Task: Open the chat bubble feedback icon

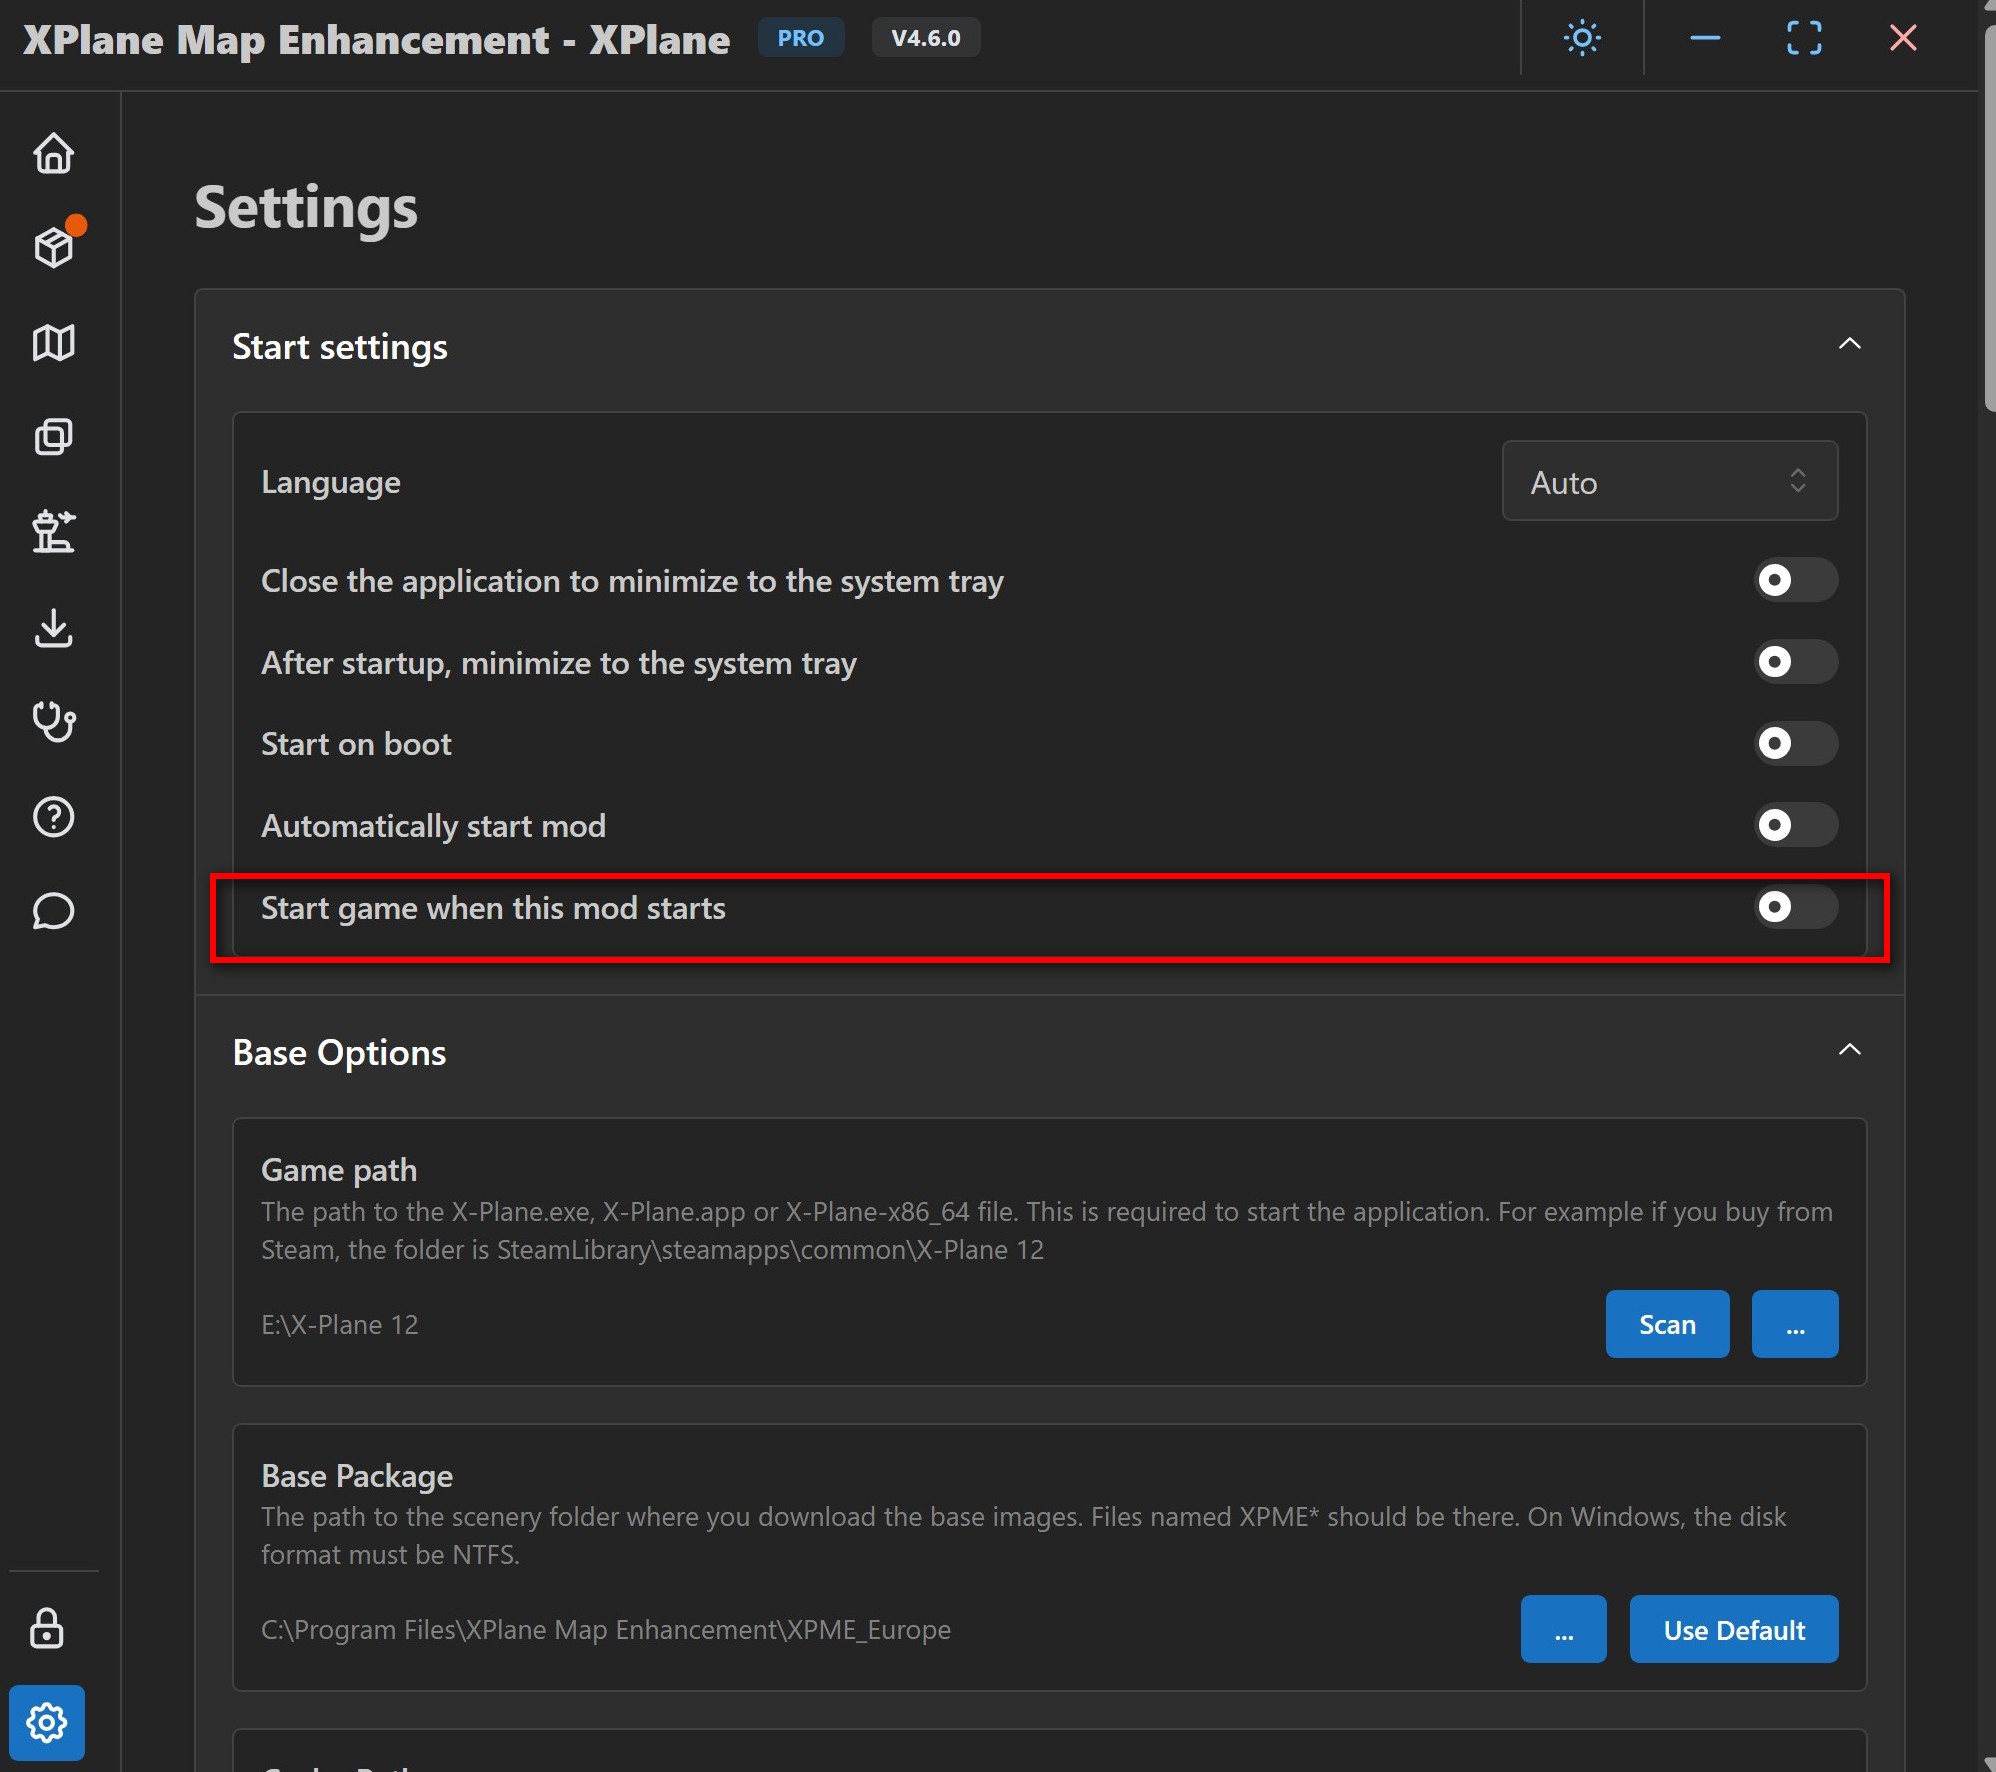Action: coord(53,911)
